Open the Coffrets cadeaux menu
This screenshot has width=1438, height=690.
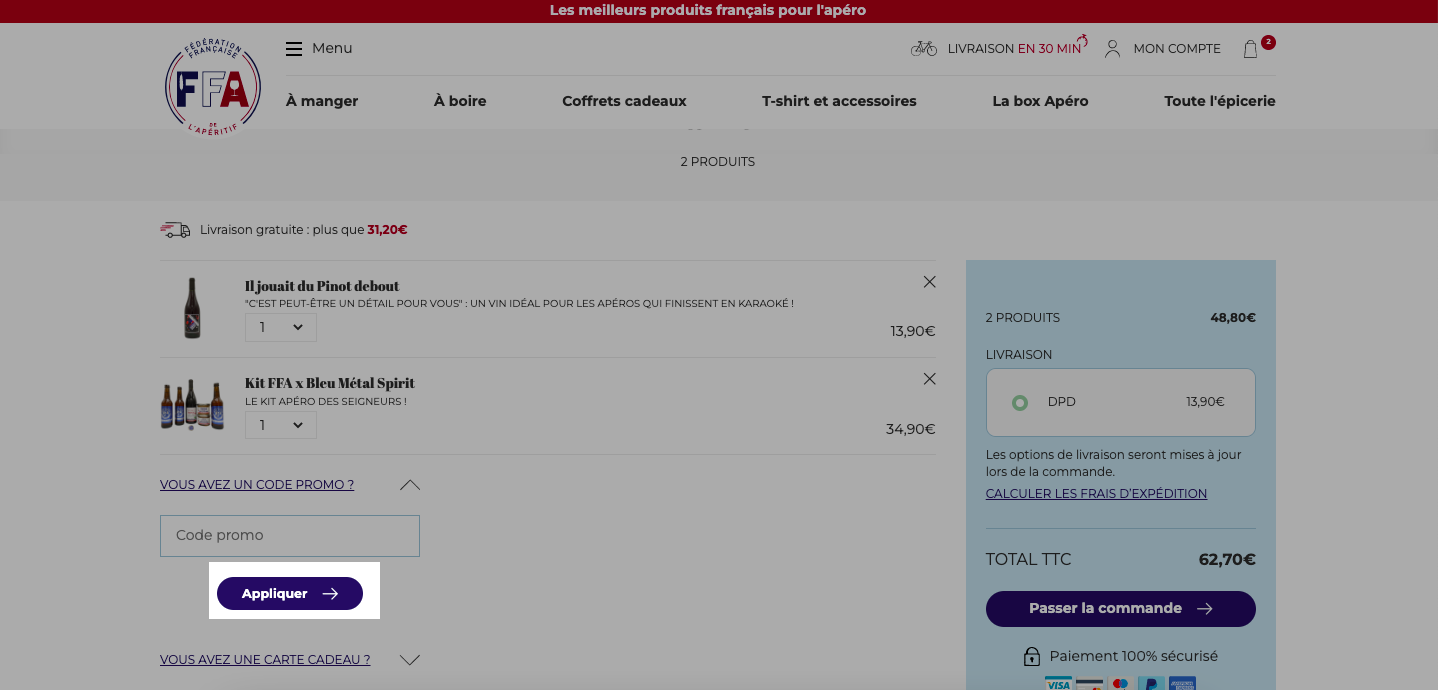point(624,101)
